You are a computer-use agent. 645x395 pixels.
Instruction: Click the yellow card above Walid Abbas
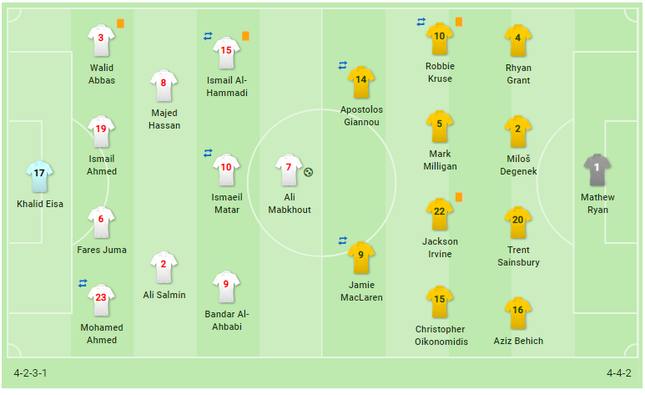point(121,23)
